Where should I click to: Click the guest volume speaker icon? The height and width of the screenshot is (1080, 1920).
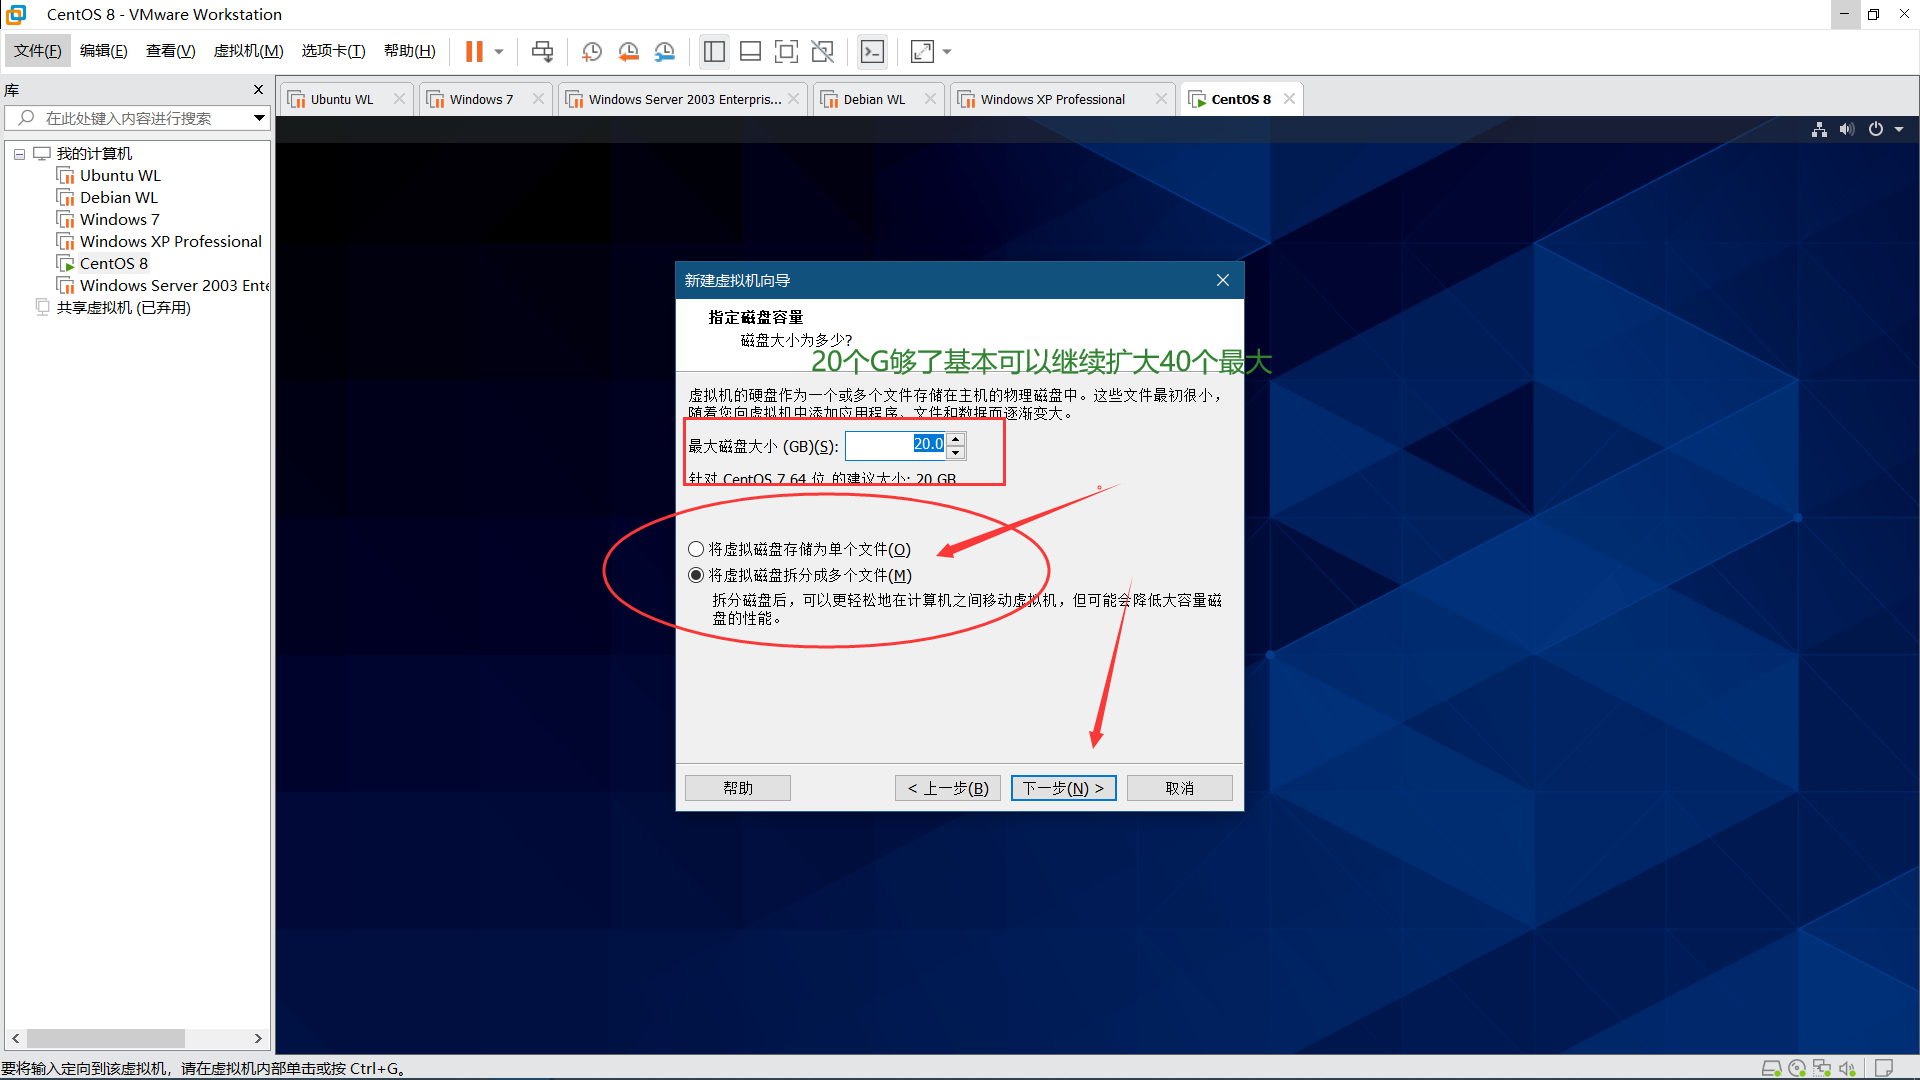pyautogui.click(x=1847, y=129)
